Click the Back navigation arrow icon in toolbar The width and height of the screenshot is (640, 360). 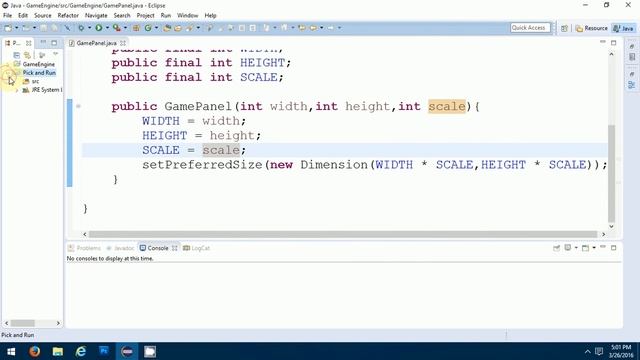click(313, 28)
